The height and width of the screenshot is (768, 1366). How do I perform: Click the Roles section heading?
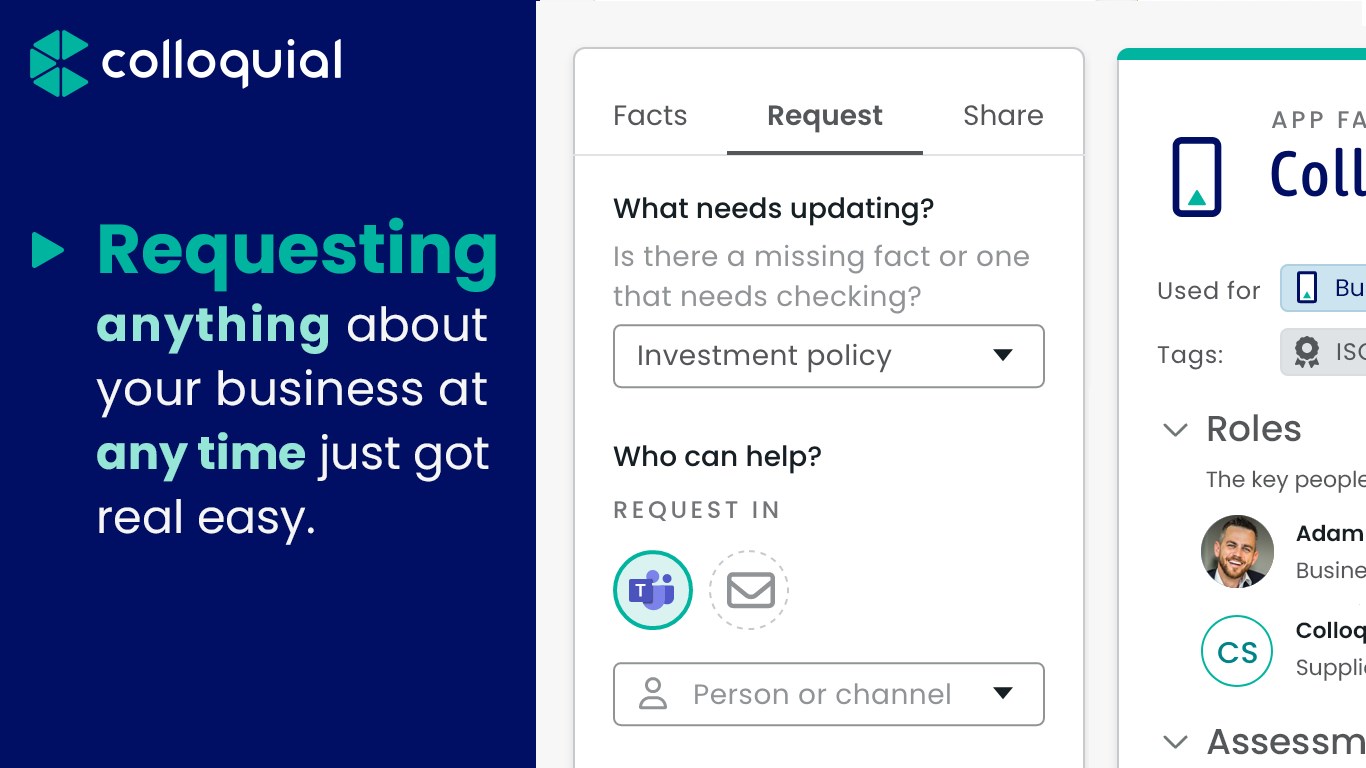1254,429
